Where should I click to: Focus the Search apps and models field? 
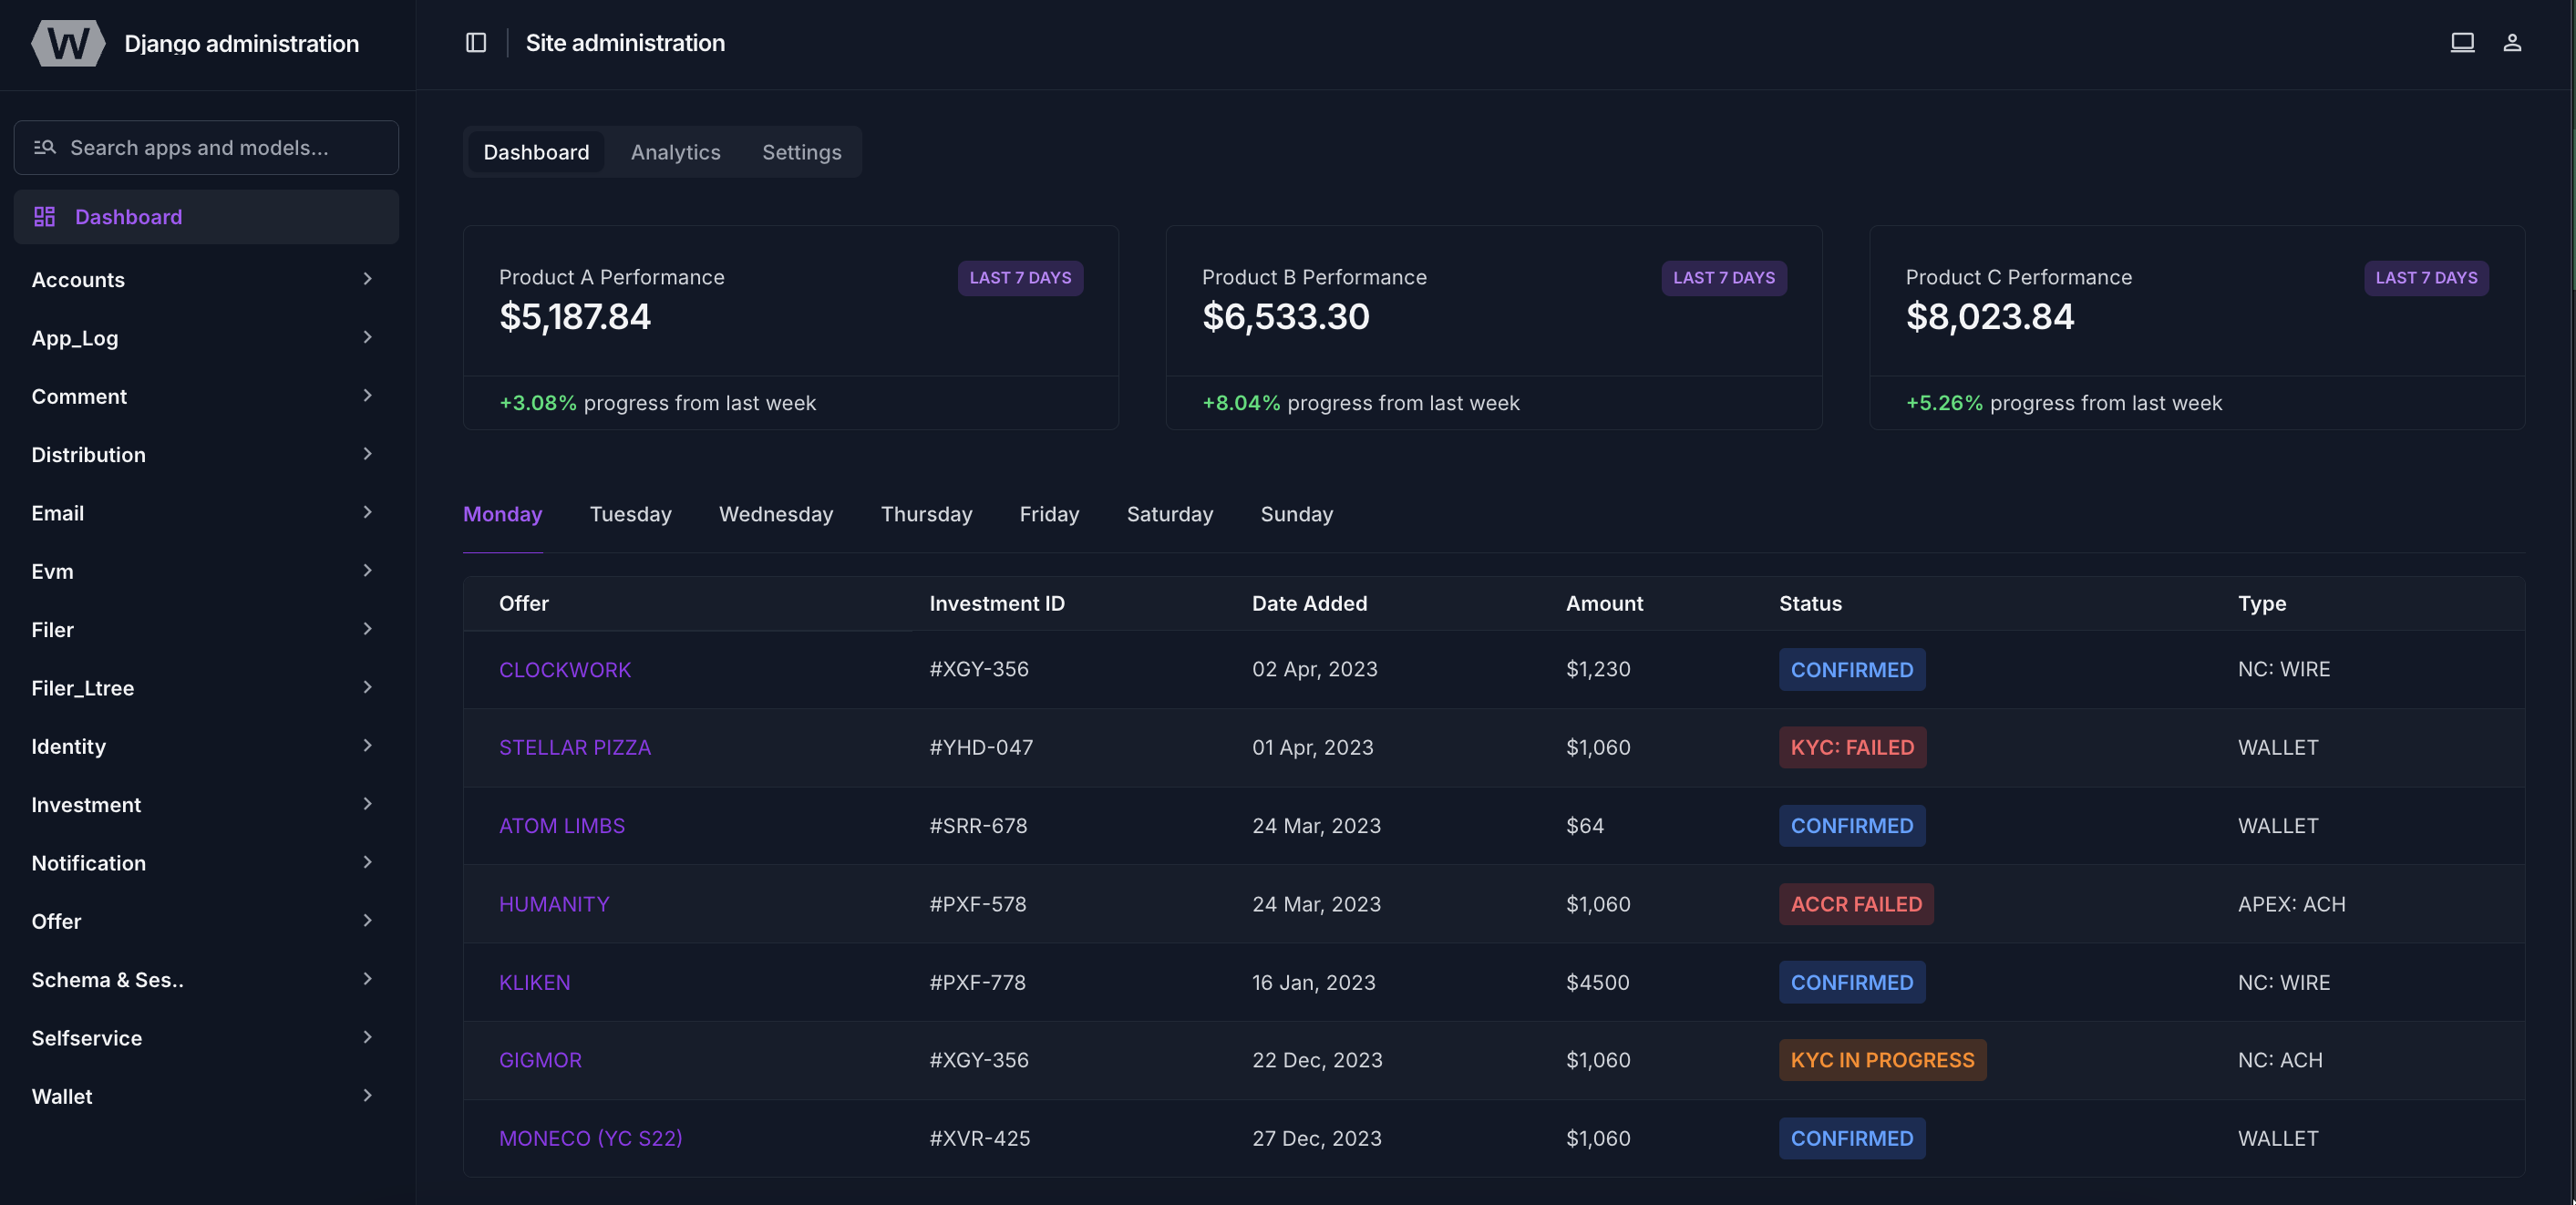click(x=220, y=148)
